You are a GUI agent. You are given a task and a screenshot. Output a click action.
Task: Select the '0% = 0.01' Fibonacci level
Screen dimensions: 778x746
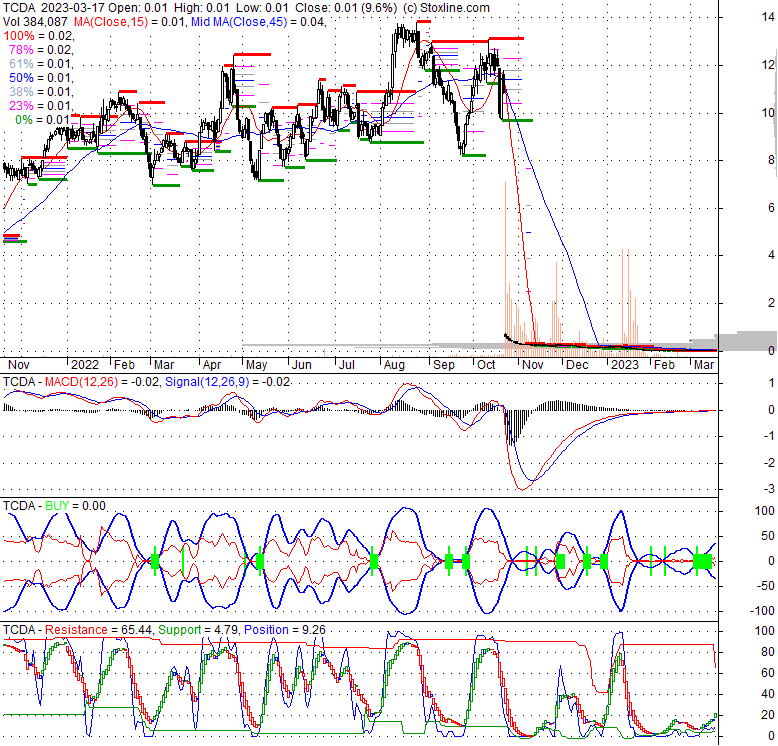tap(43, 120)
